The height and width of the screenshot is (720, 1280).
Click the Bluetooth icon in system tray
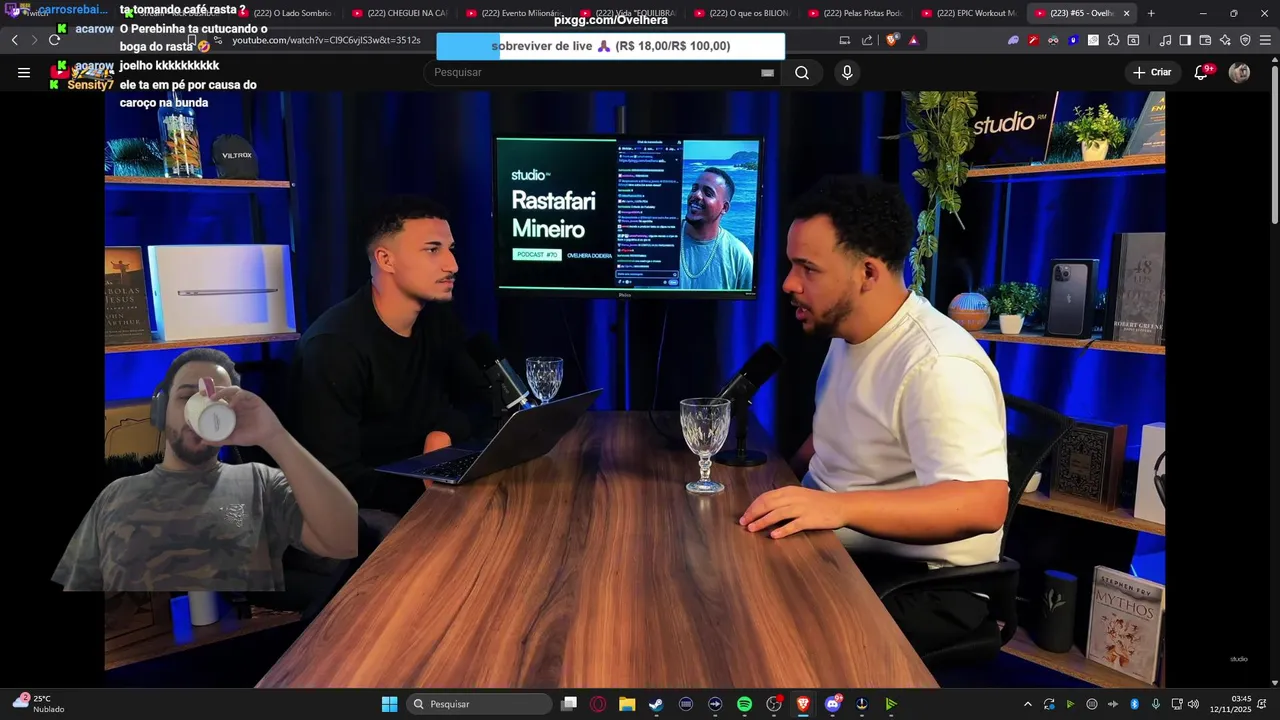click(1134, 704)
